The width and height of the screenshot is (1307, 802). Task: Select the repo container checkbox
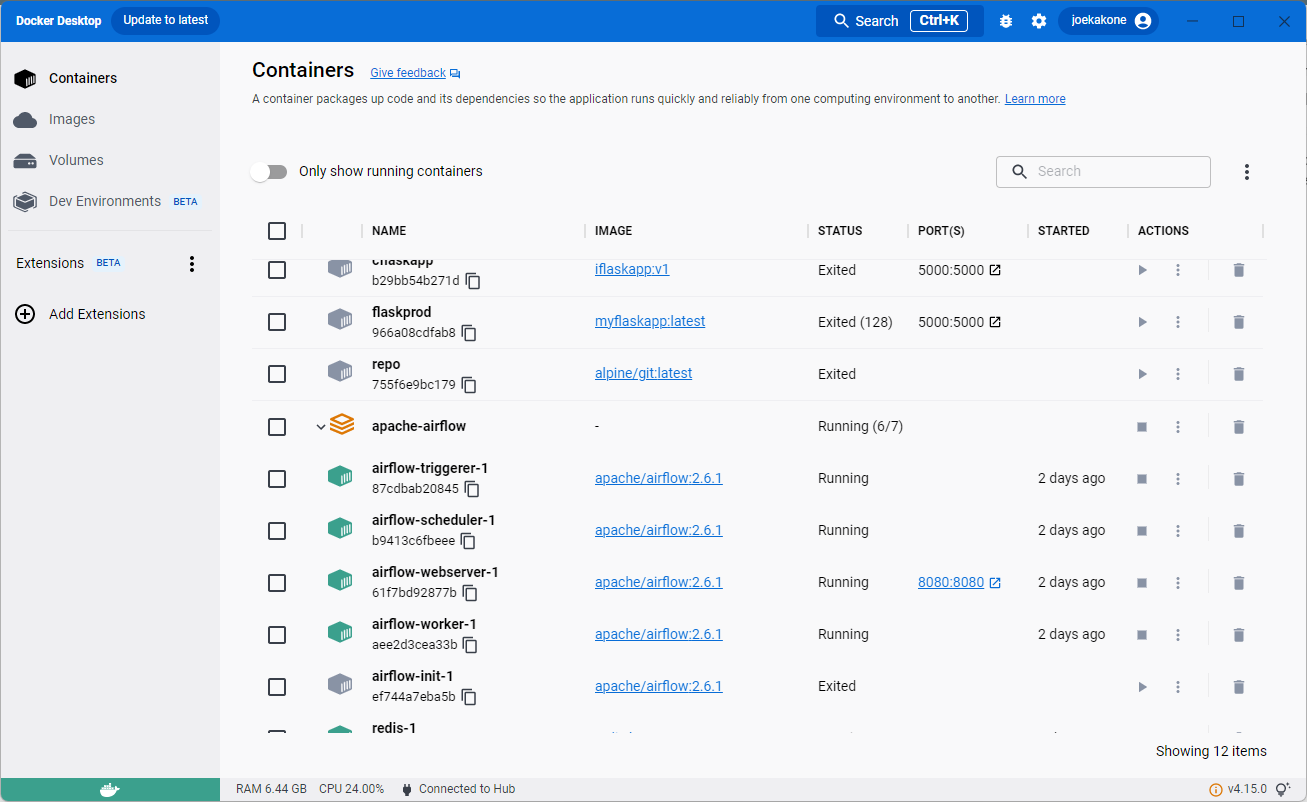277,374
